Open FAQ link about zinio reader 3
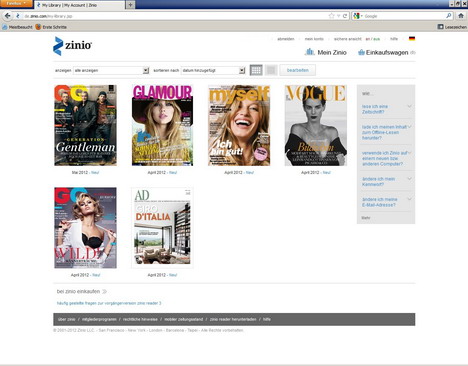The width and height of the screenshot is (468, 366). coord(109,303)
